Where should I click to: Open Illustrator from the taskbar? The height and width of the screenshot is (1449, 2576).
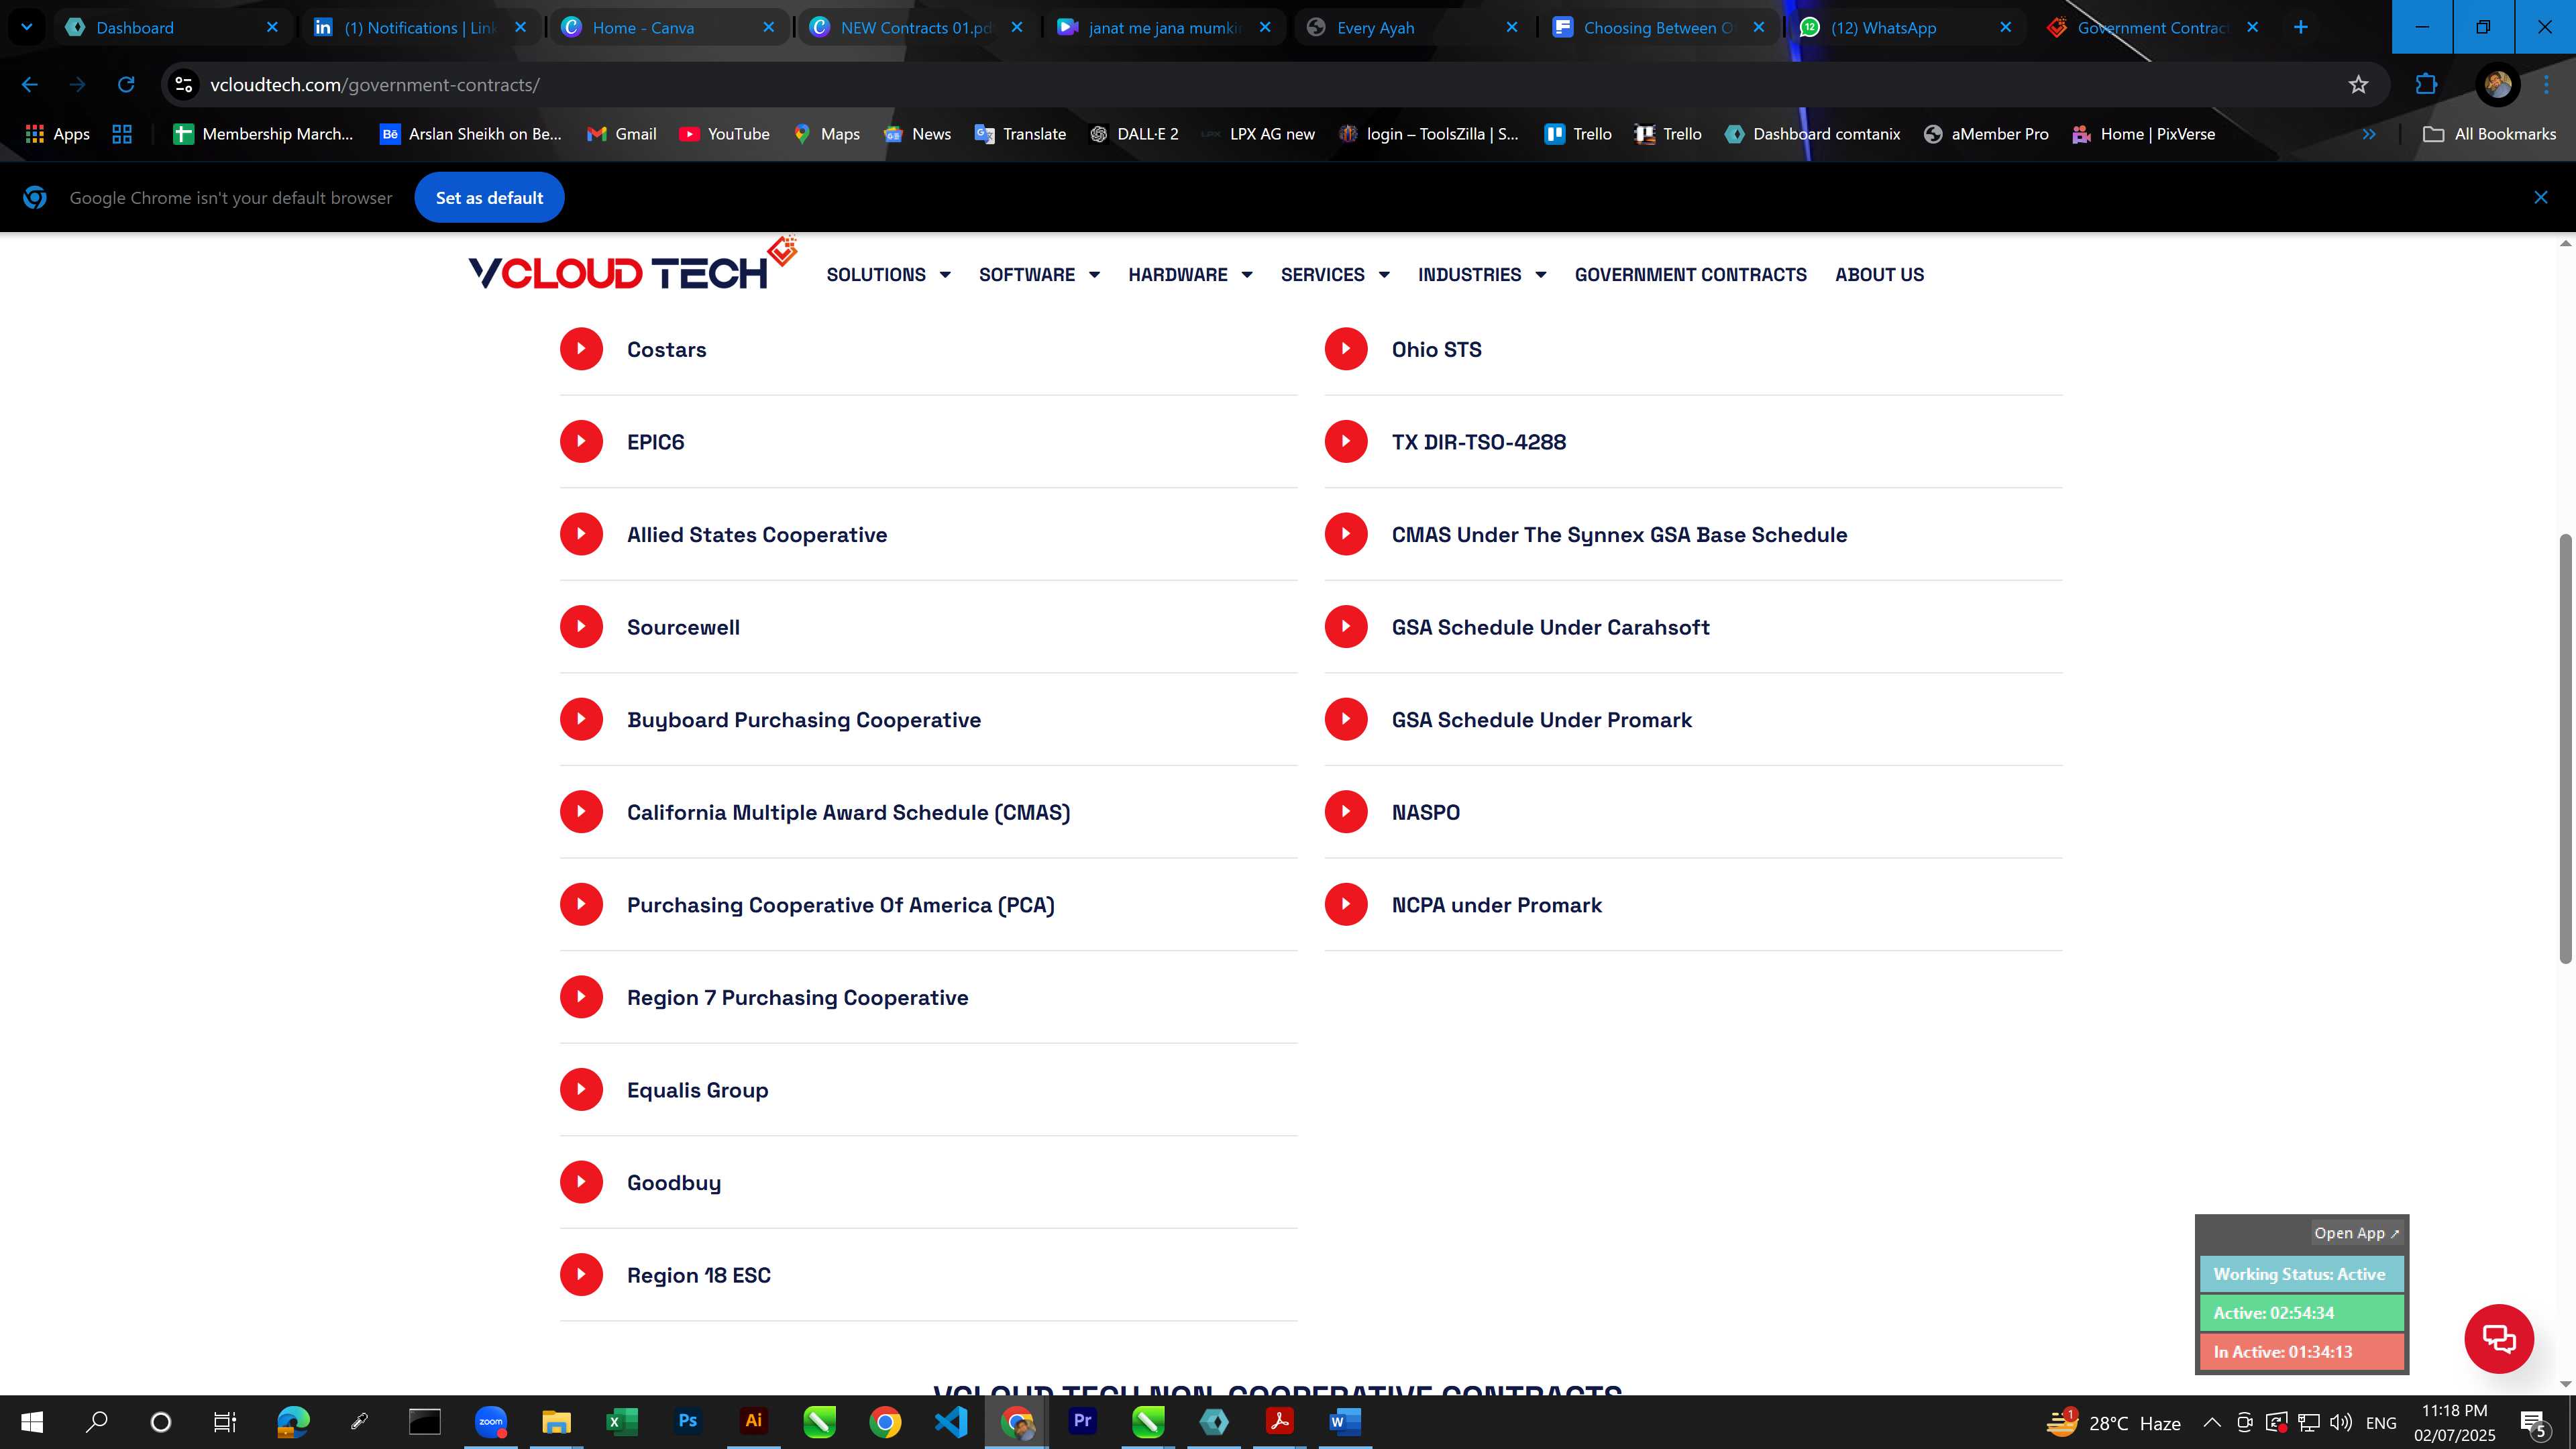[753, 1421]
